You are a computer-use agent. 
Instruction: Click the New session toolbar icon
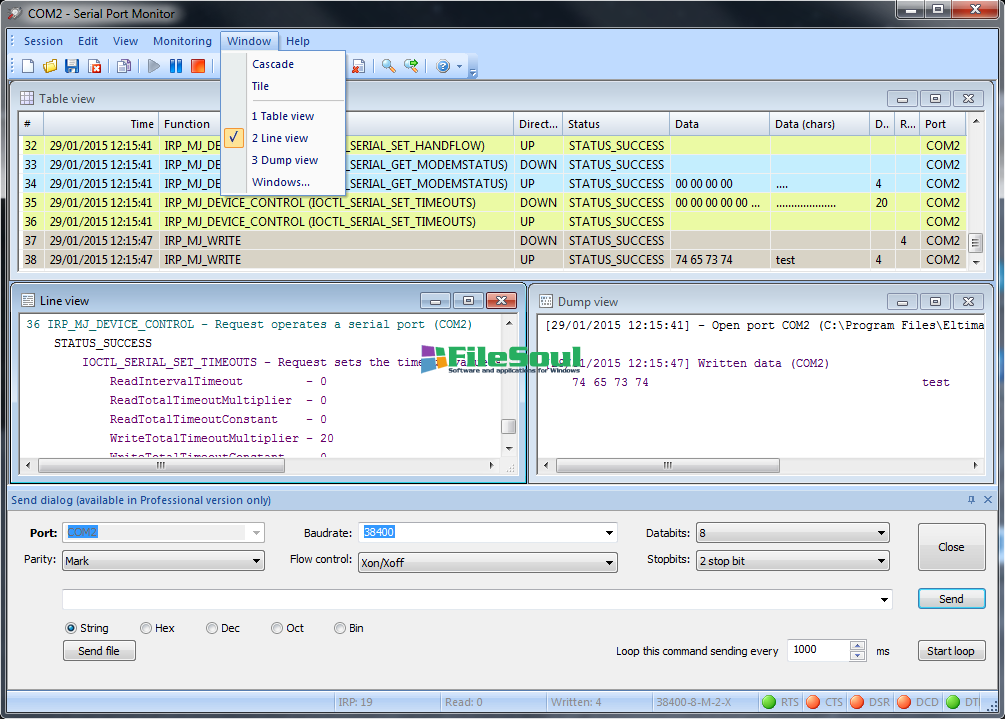click(28, 66)
